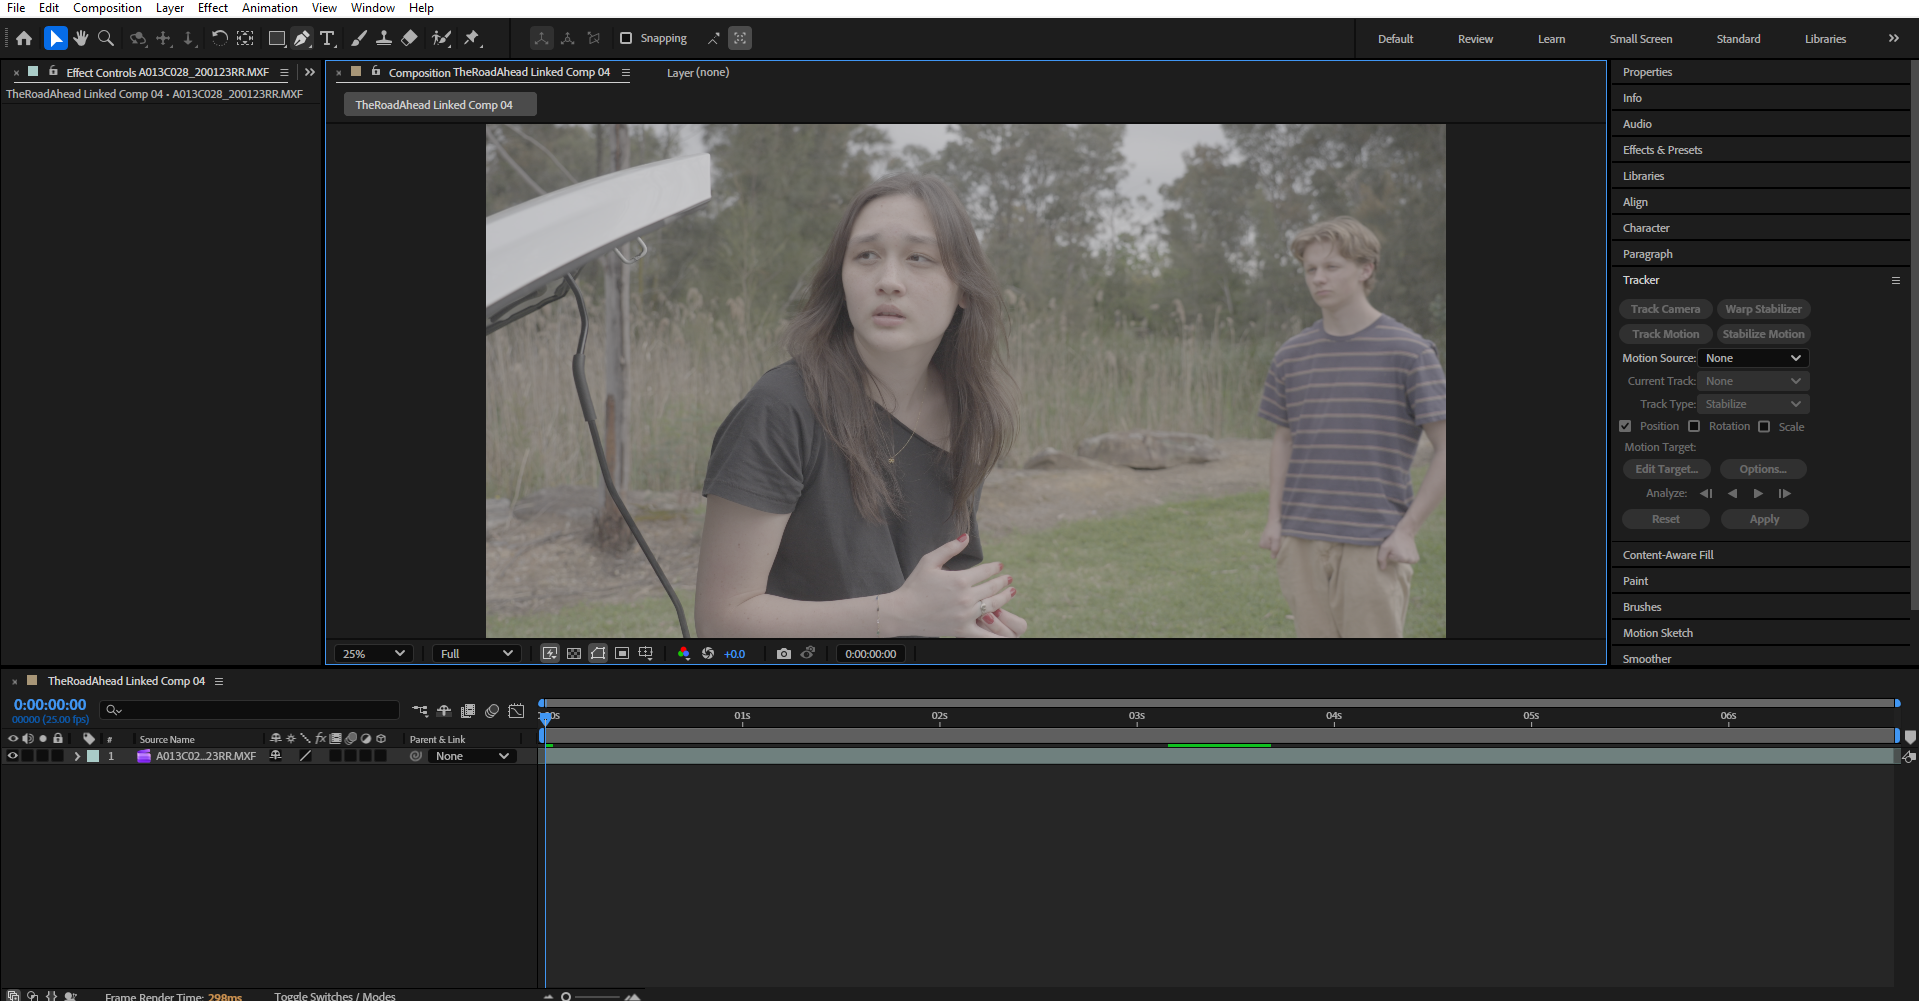The height and width of the screenshot is (1001, 1919).
Task: Adjust the +0.0 exposure control
Action: 733,653
